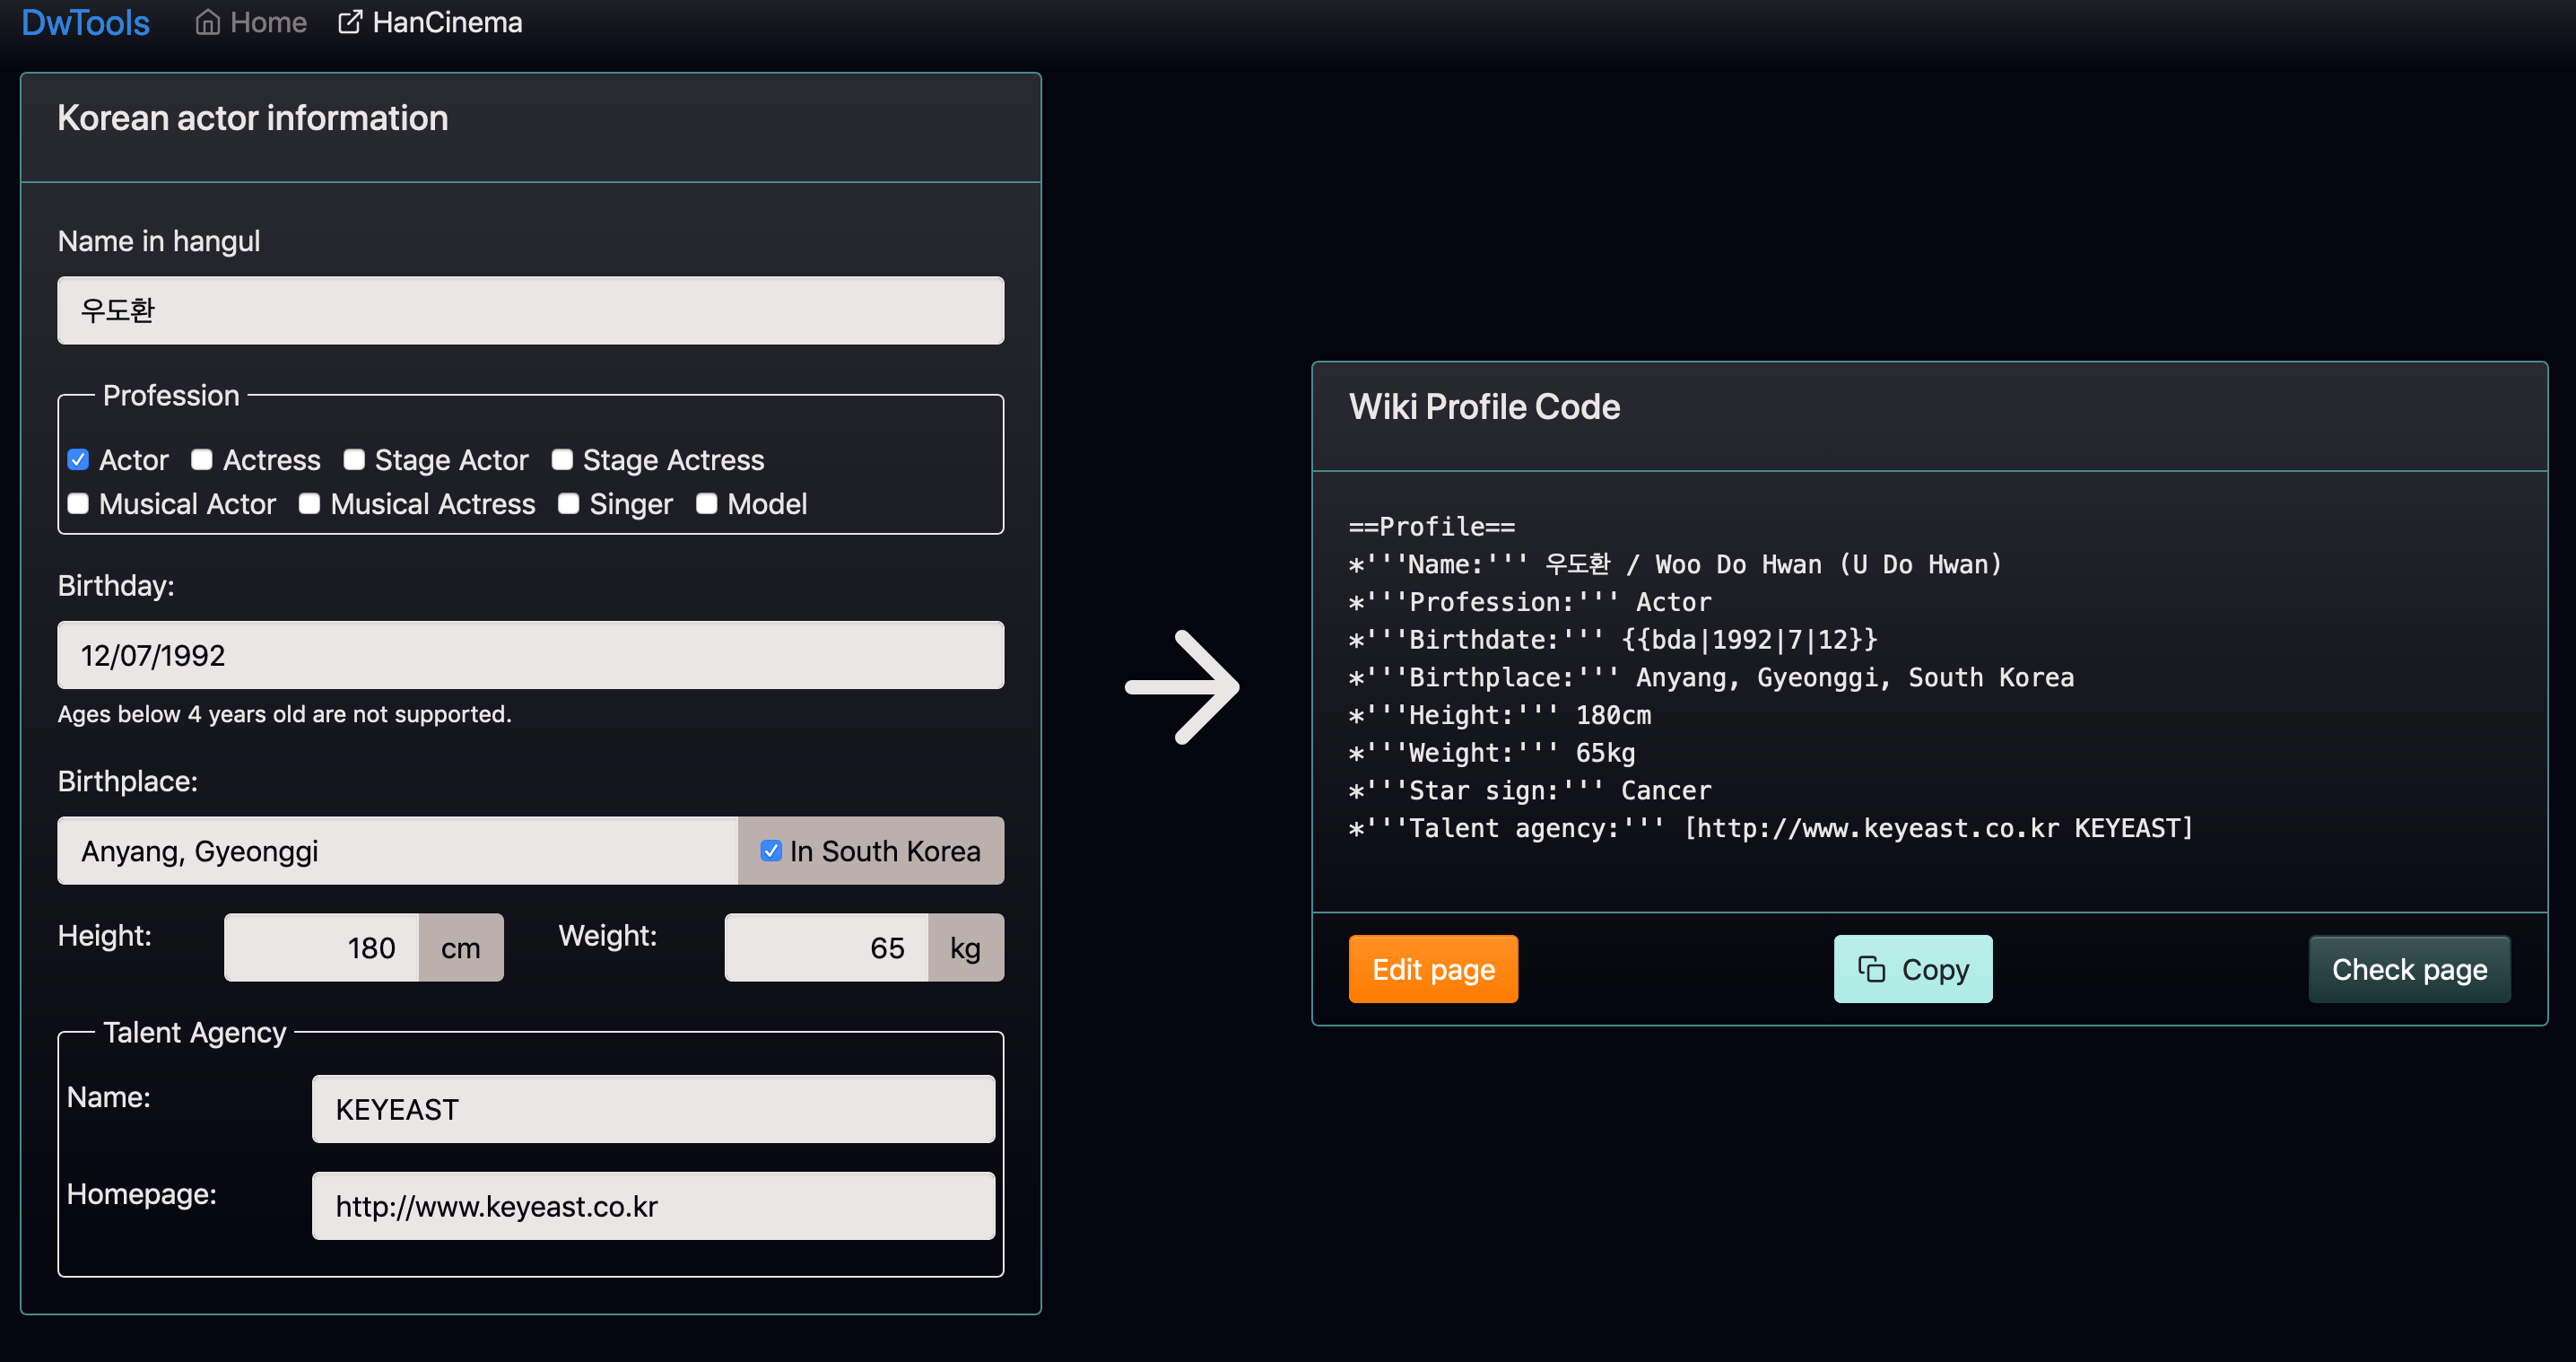Click the agency Homepage URL field

(654, 1206)
